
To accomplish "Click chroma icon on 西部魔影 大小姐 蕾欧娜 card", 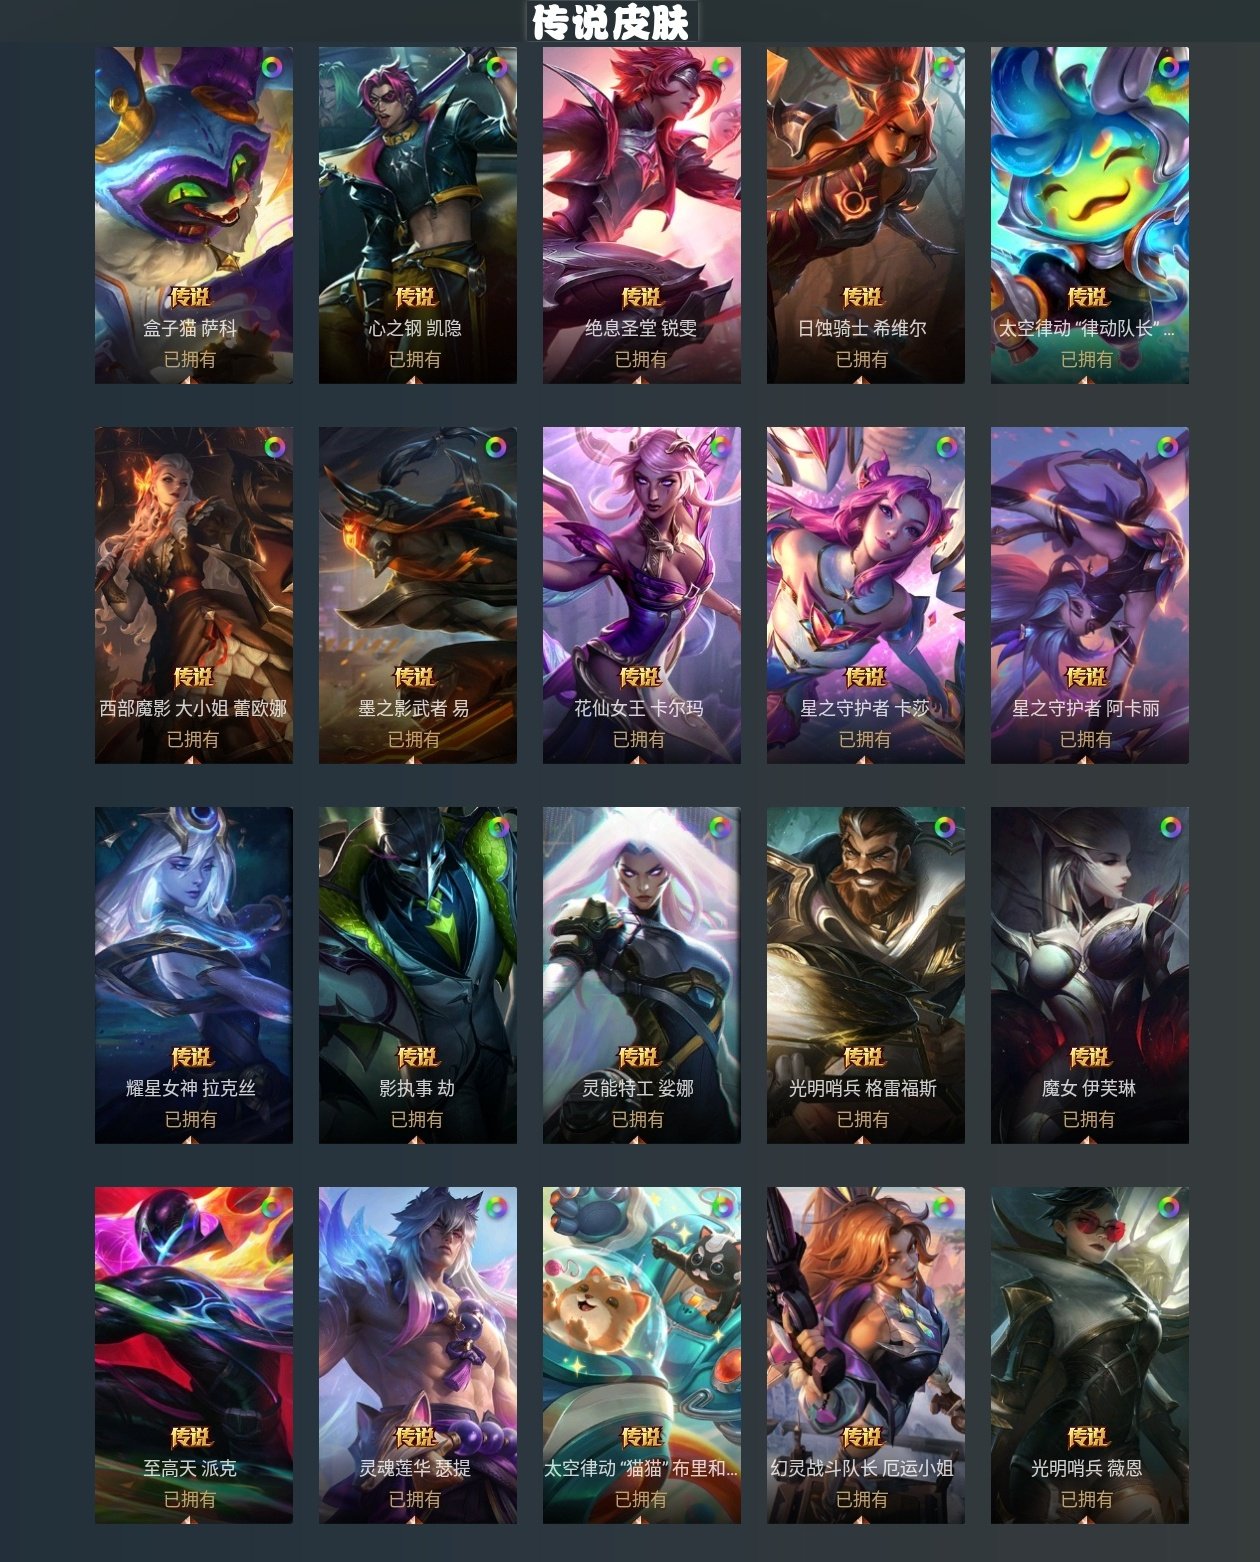I will point(274,447).
